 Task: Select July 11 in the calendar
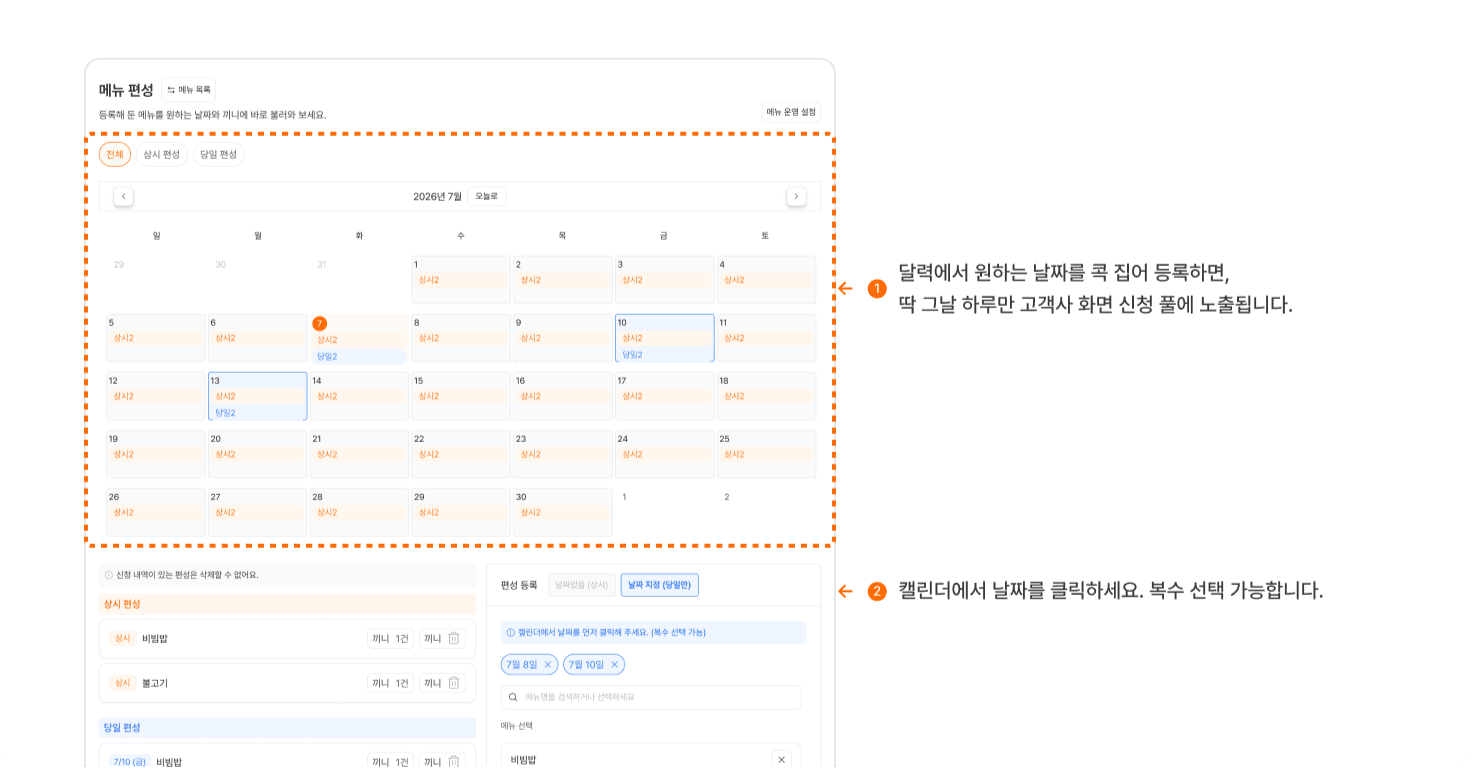[x=766, y=338]
